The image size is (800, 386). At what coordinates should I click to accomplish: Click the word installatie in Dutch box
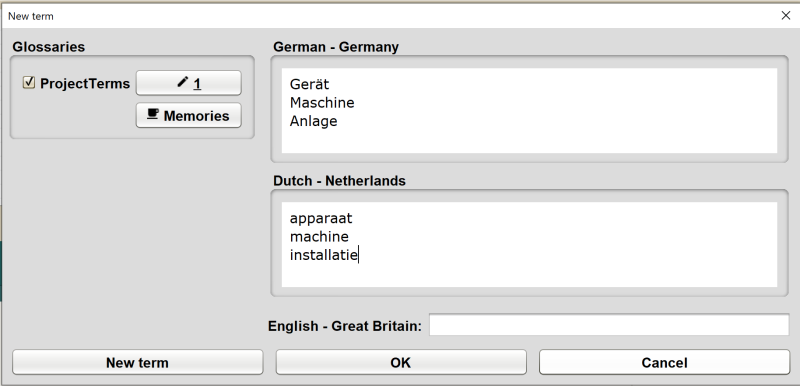(323, 255)
